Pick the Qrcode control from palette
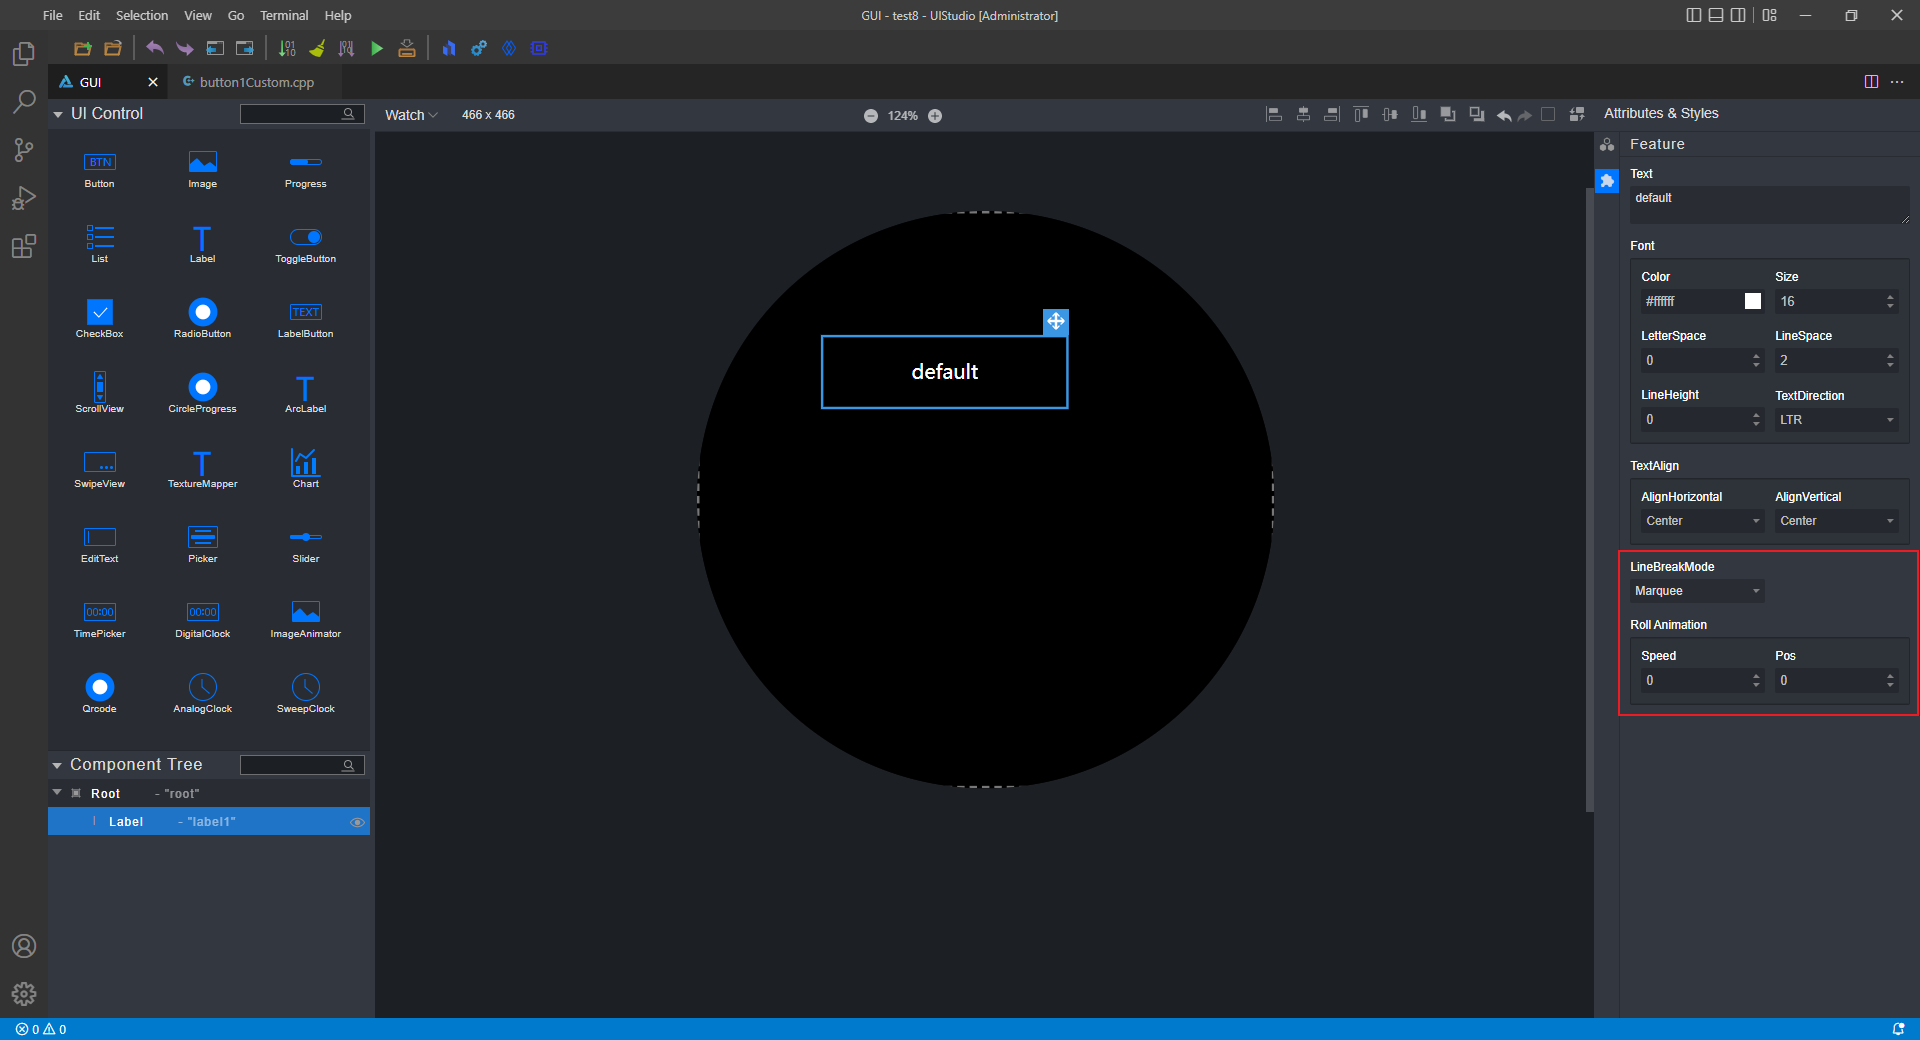Screen dimensions: 1920x1040 click(99, 687)
